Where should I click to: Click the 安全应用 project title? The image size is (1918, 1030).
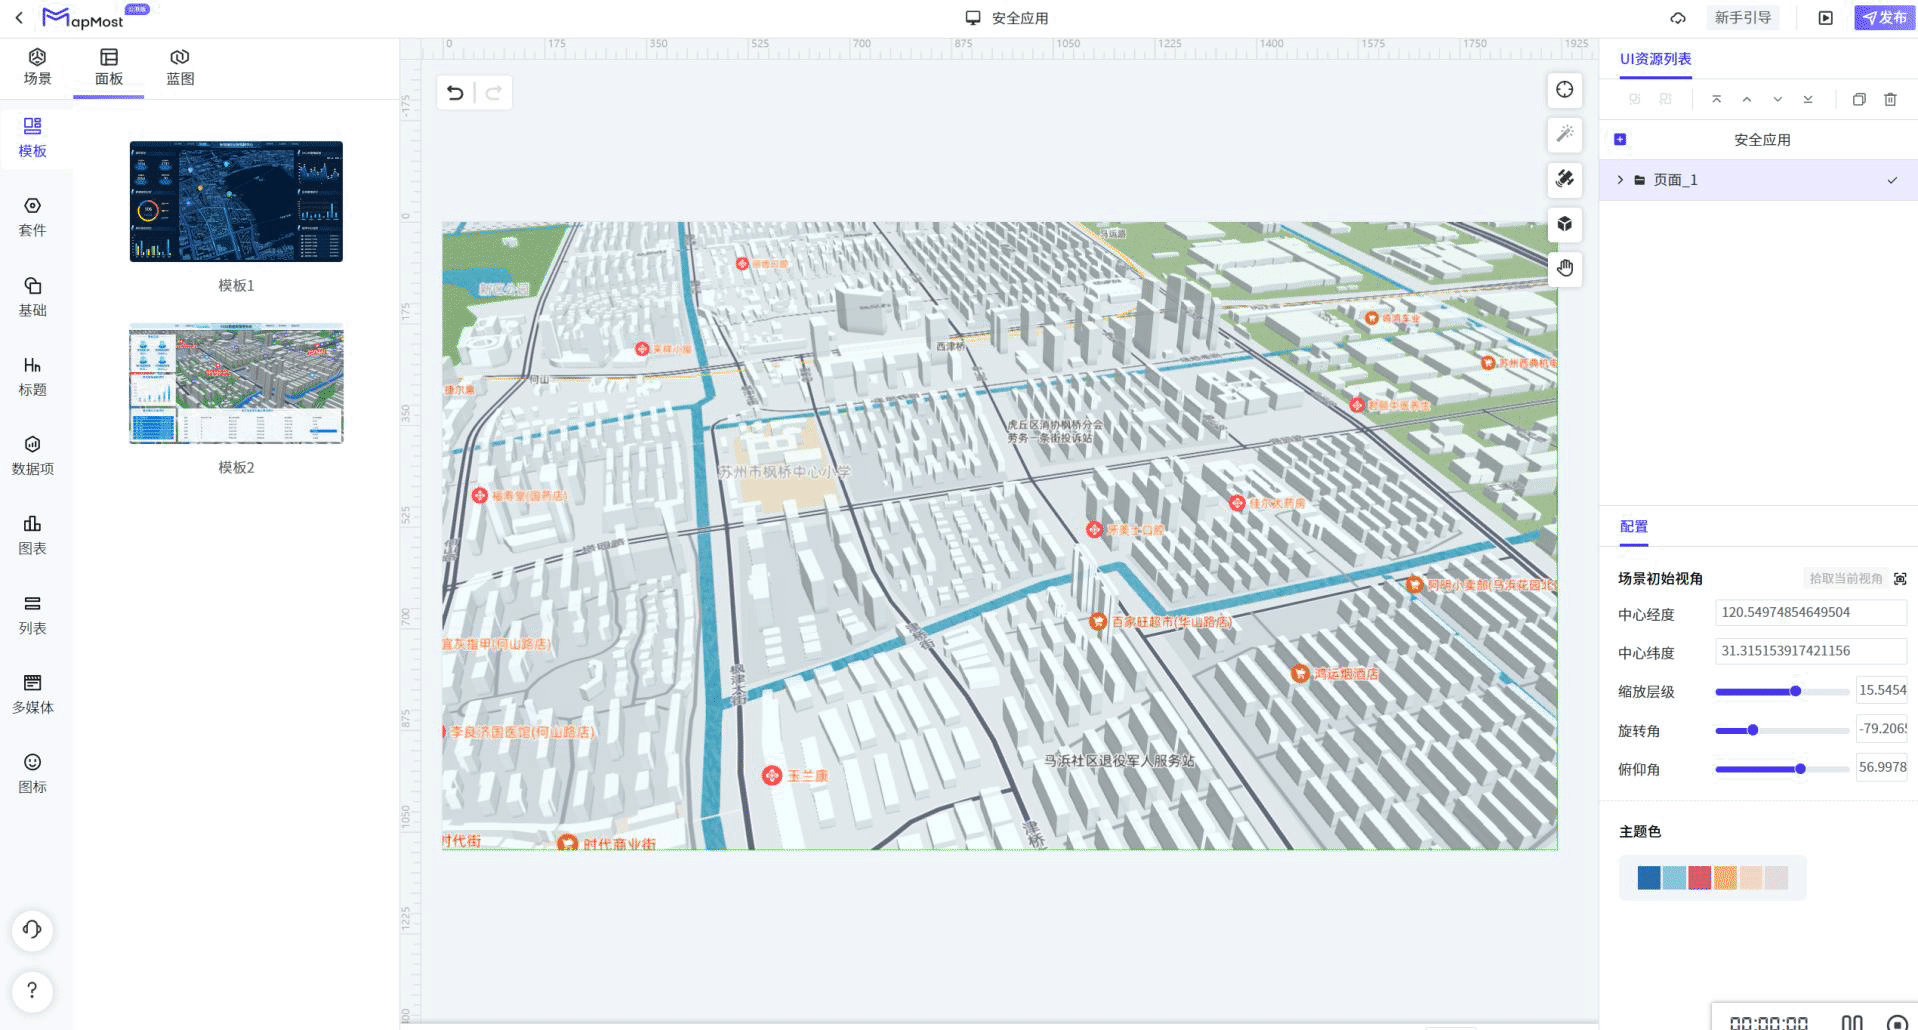[1020, 18]
